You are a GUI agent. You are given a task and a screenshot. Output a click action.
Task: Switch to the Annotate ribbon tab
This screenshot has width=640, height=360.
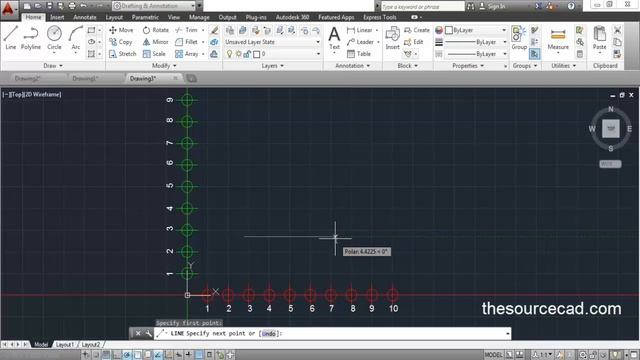(x=85, y=17)
